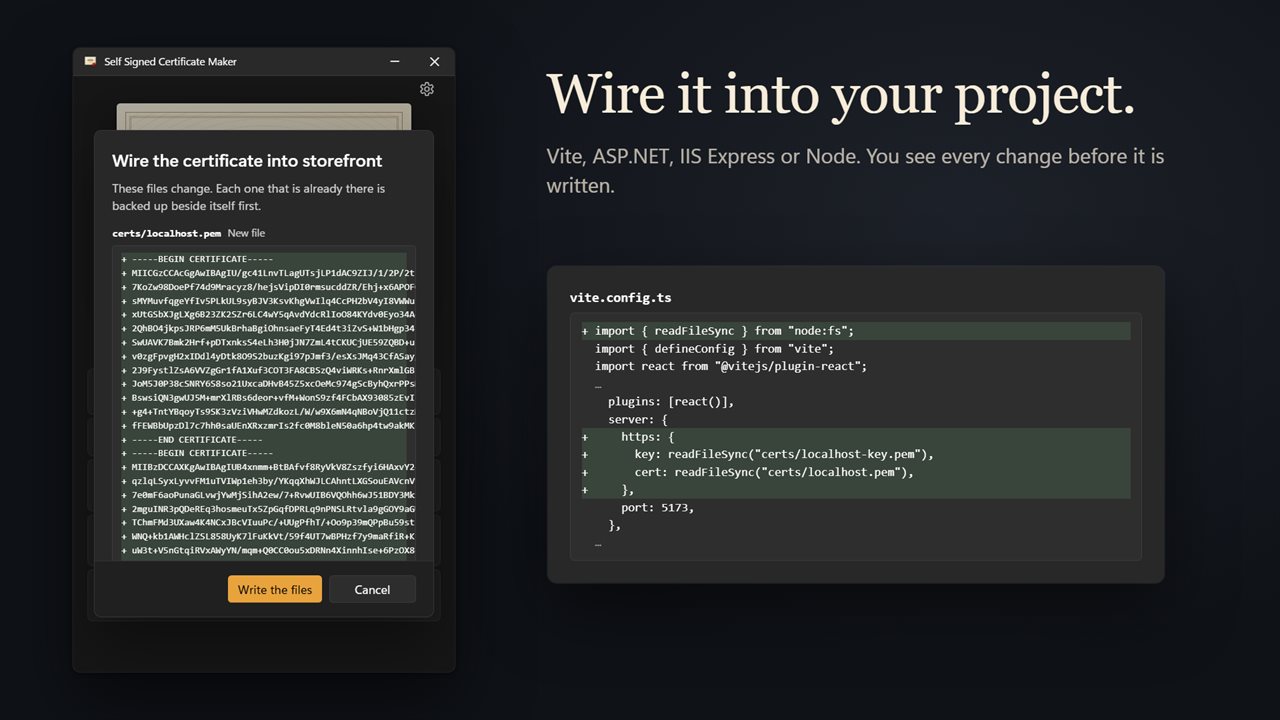Image resolution: width=1280 pixels, height=720 pixels.
Task: Click the subtitle mentioning Vite, ASP.NET, IIS Express
Action: click(855, 171)
